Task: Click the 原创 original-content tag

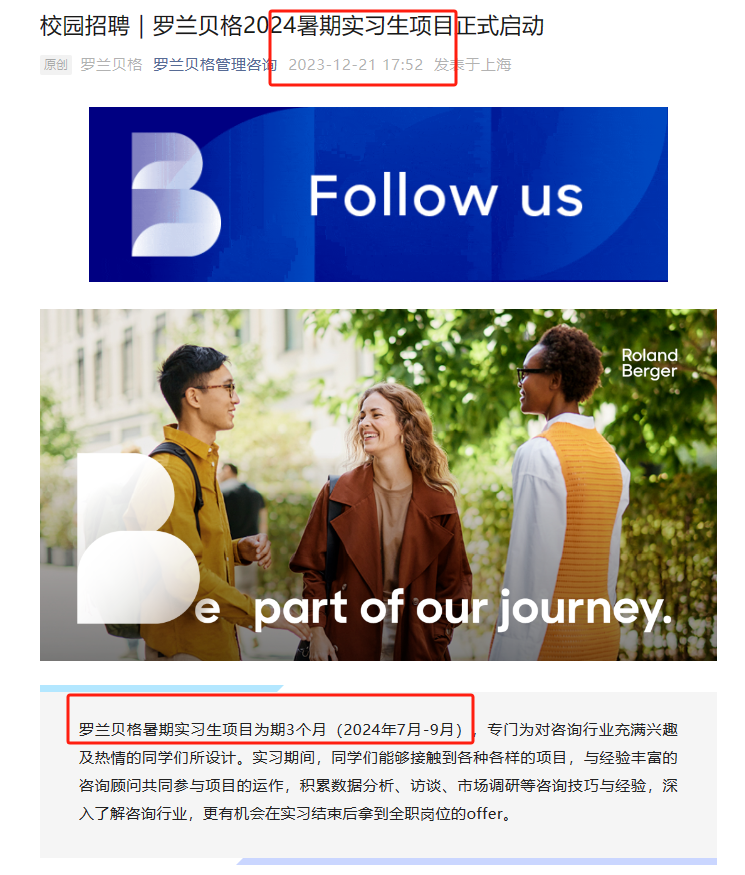Action: [56, 65]
